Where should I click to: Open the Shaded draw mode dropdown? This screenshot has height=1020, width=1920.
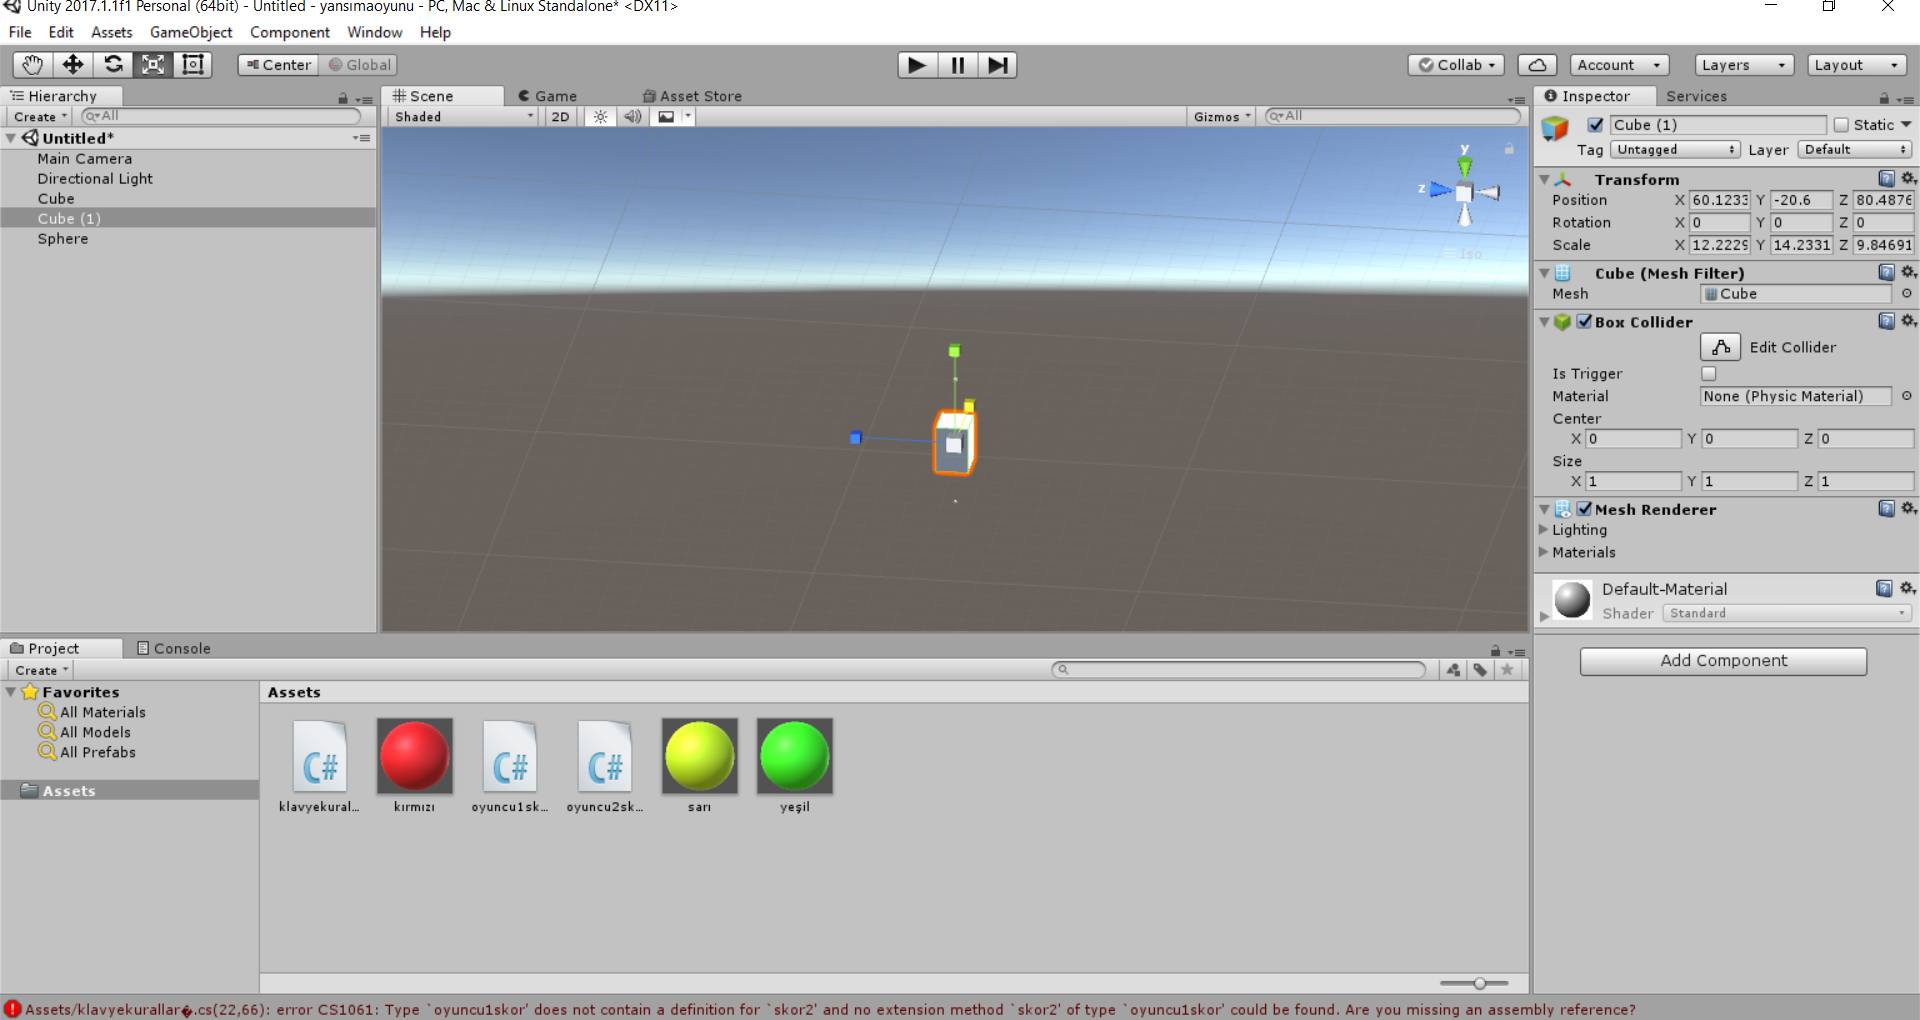click(463, 117)
